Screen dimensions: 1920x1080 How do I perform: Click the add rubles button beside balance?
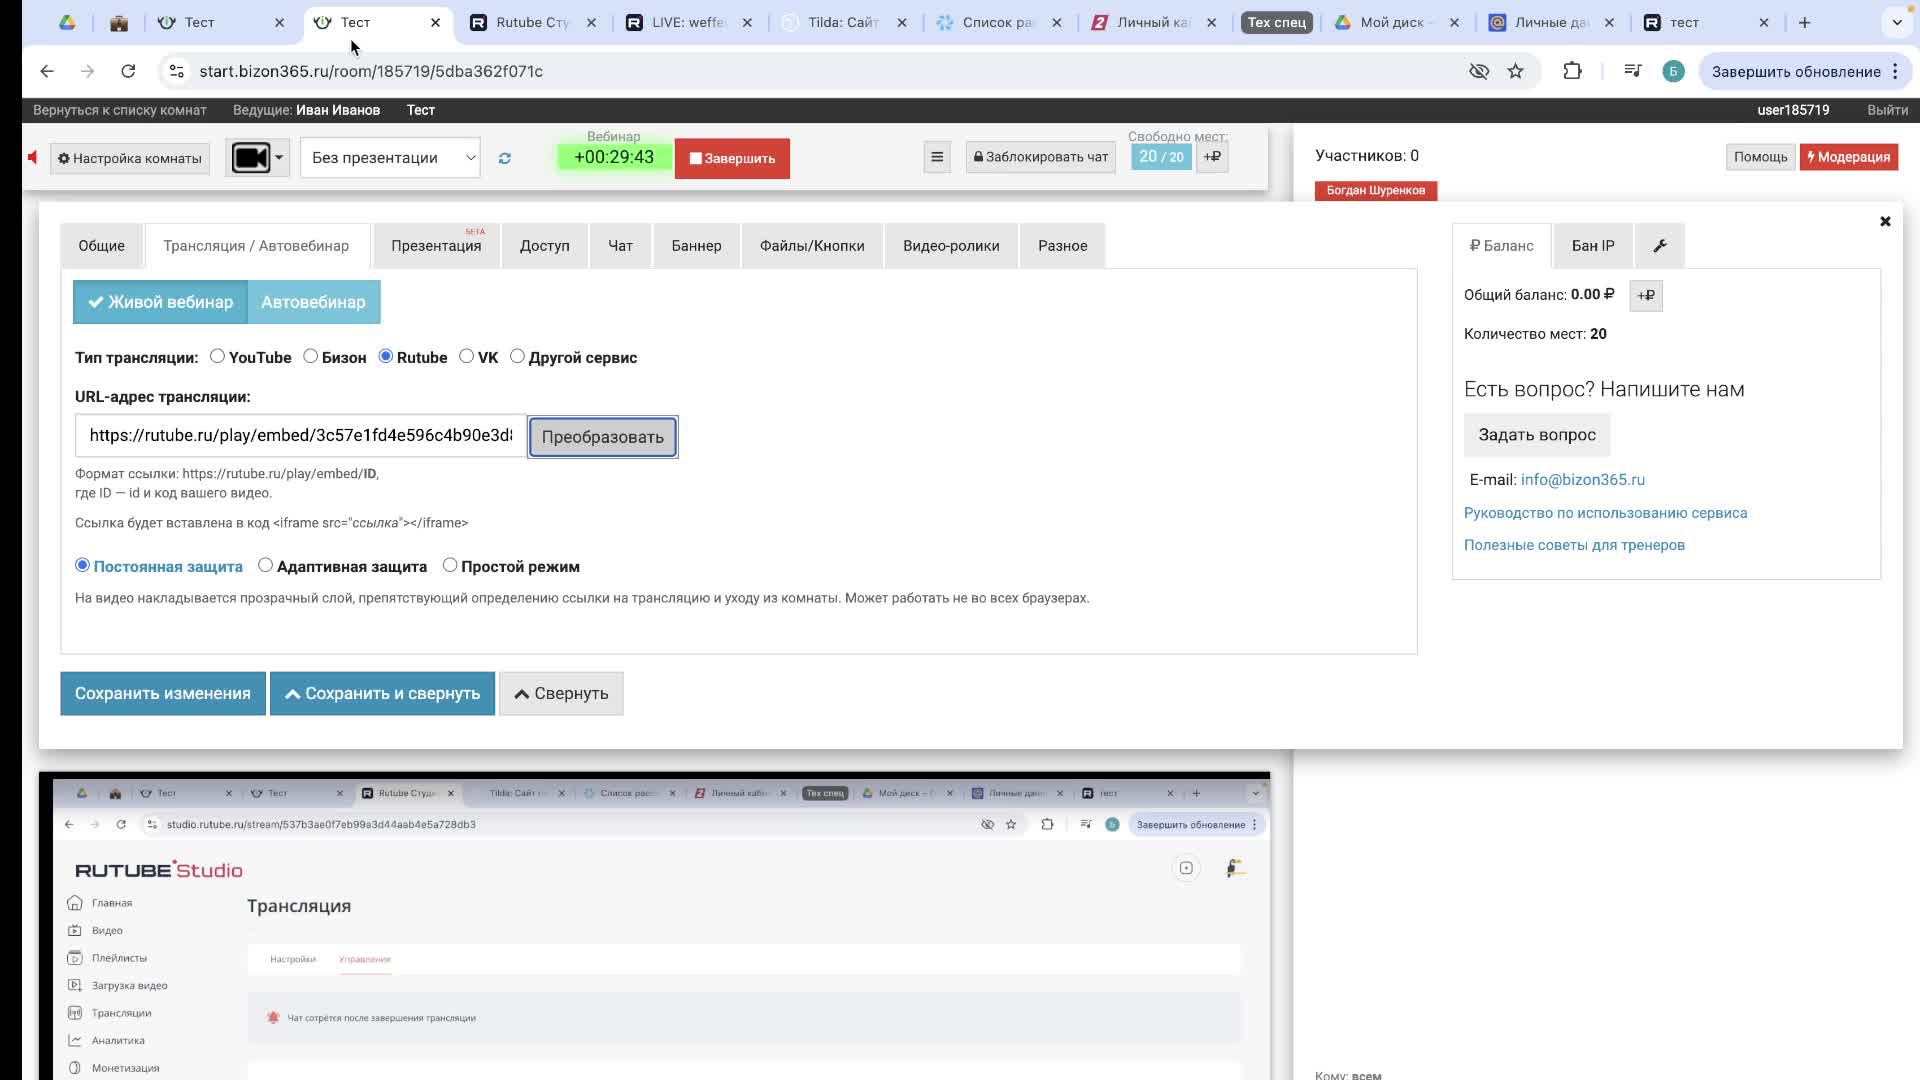(1645, 296)
